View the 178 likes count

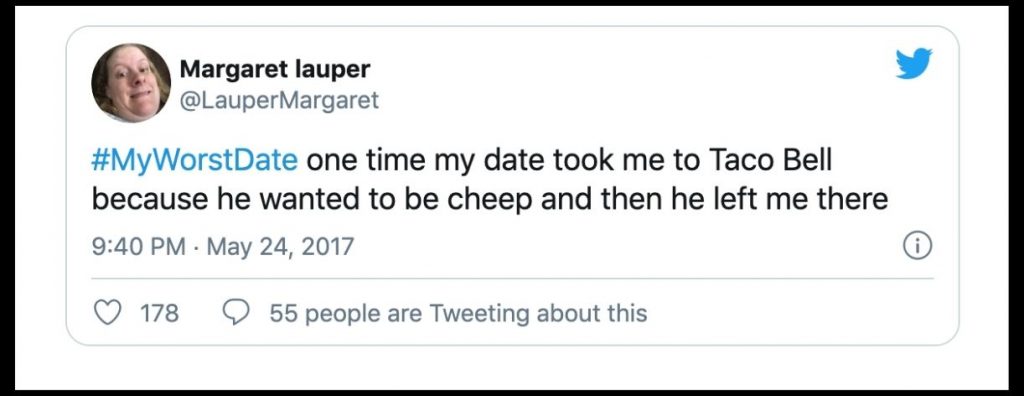[x=159, y=313]
